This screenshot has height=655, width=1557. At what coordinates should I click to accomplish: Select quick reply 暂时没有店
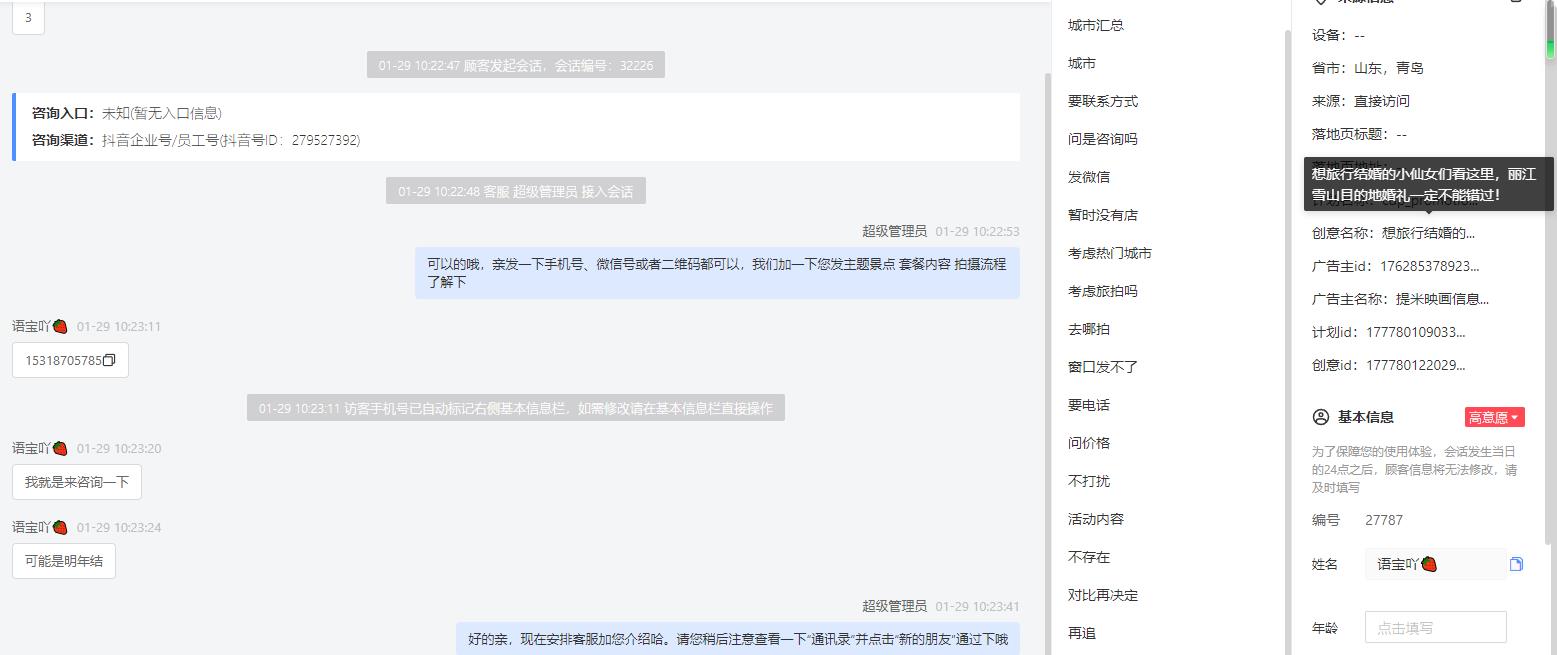[1102, 215]
